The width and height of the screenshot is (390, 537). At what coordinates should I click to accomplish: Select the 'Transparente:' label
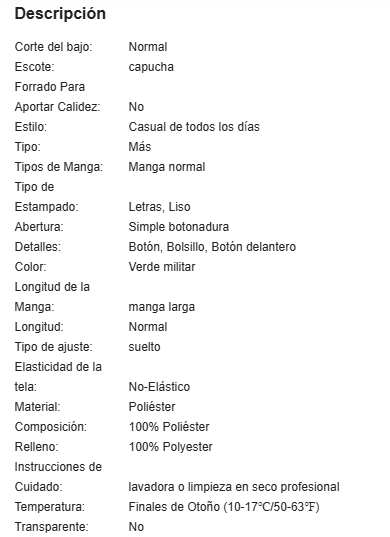tap(51, 527)
